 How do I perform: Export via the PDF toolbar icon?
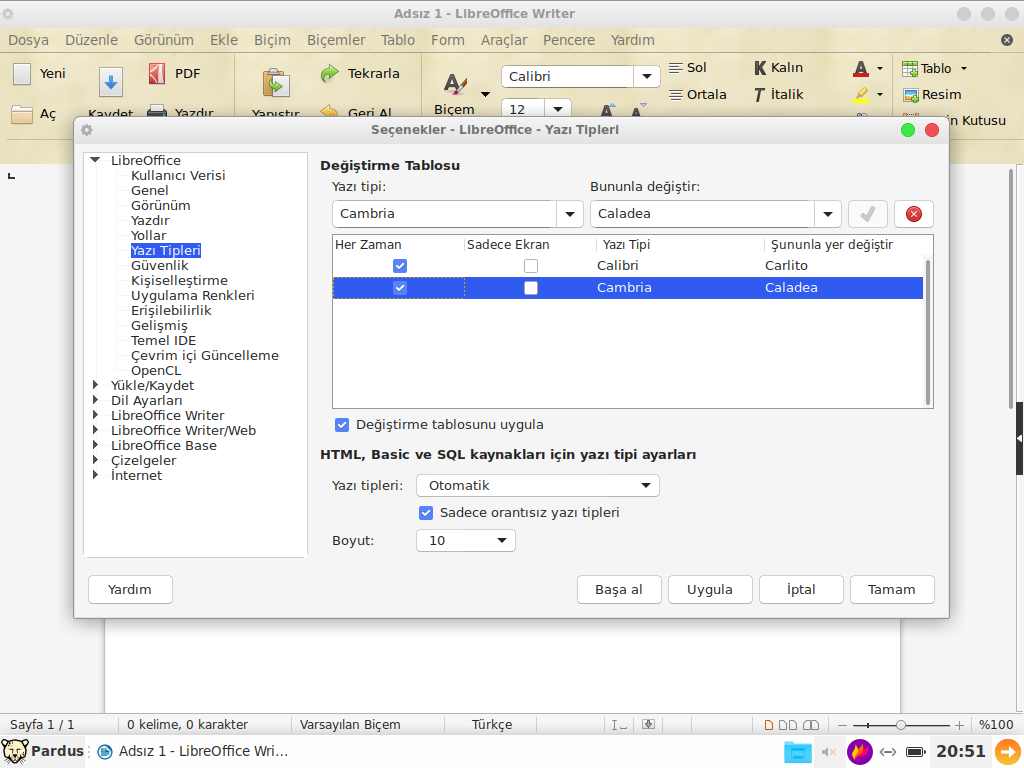point(157,74)
